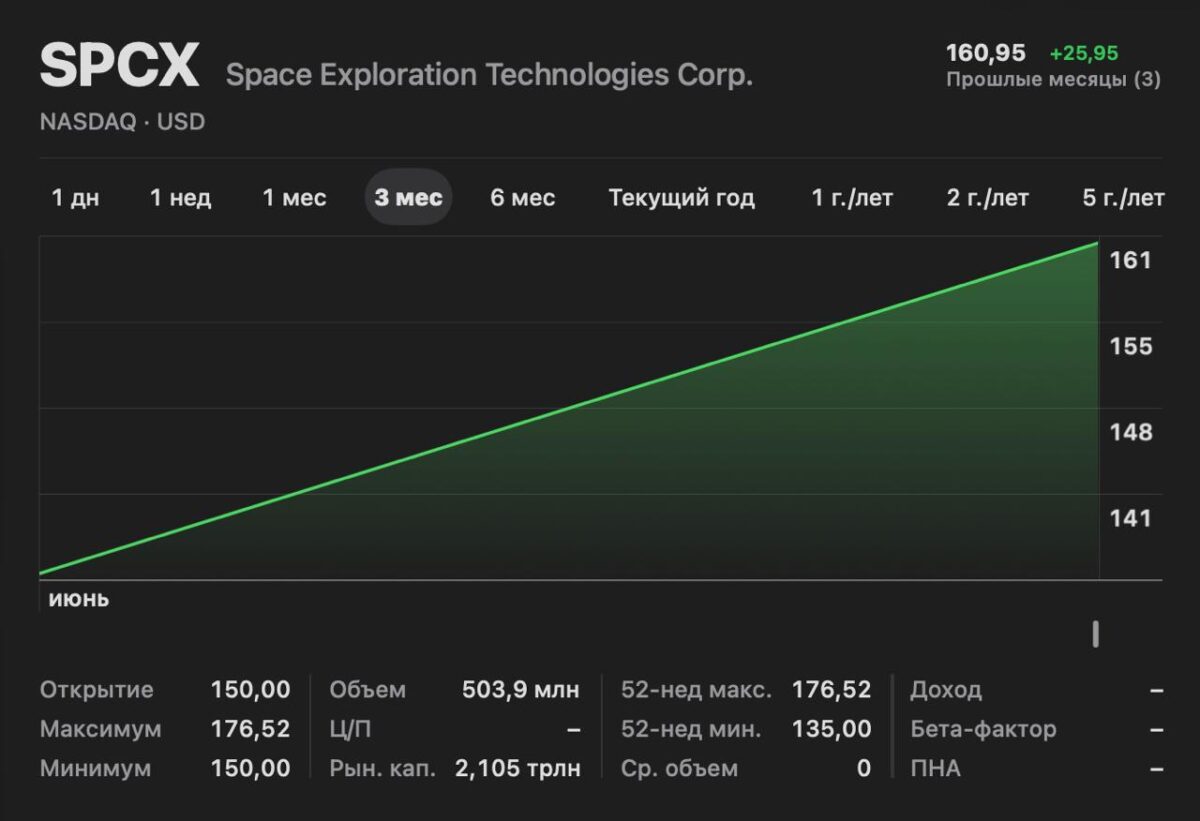
Task: Click the 52-нед макс. label
Action: (x=696, y=690)
